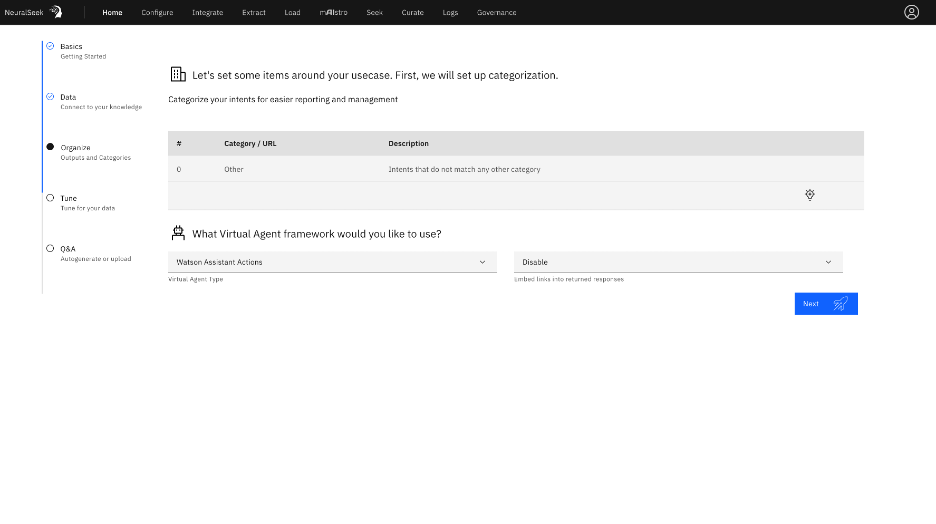Open the mAIstro menu item
The width and height of the screenshot is (936, 524).
point(333,13)
